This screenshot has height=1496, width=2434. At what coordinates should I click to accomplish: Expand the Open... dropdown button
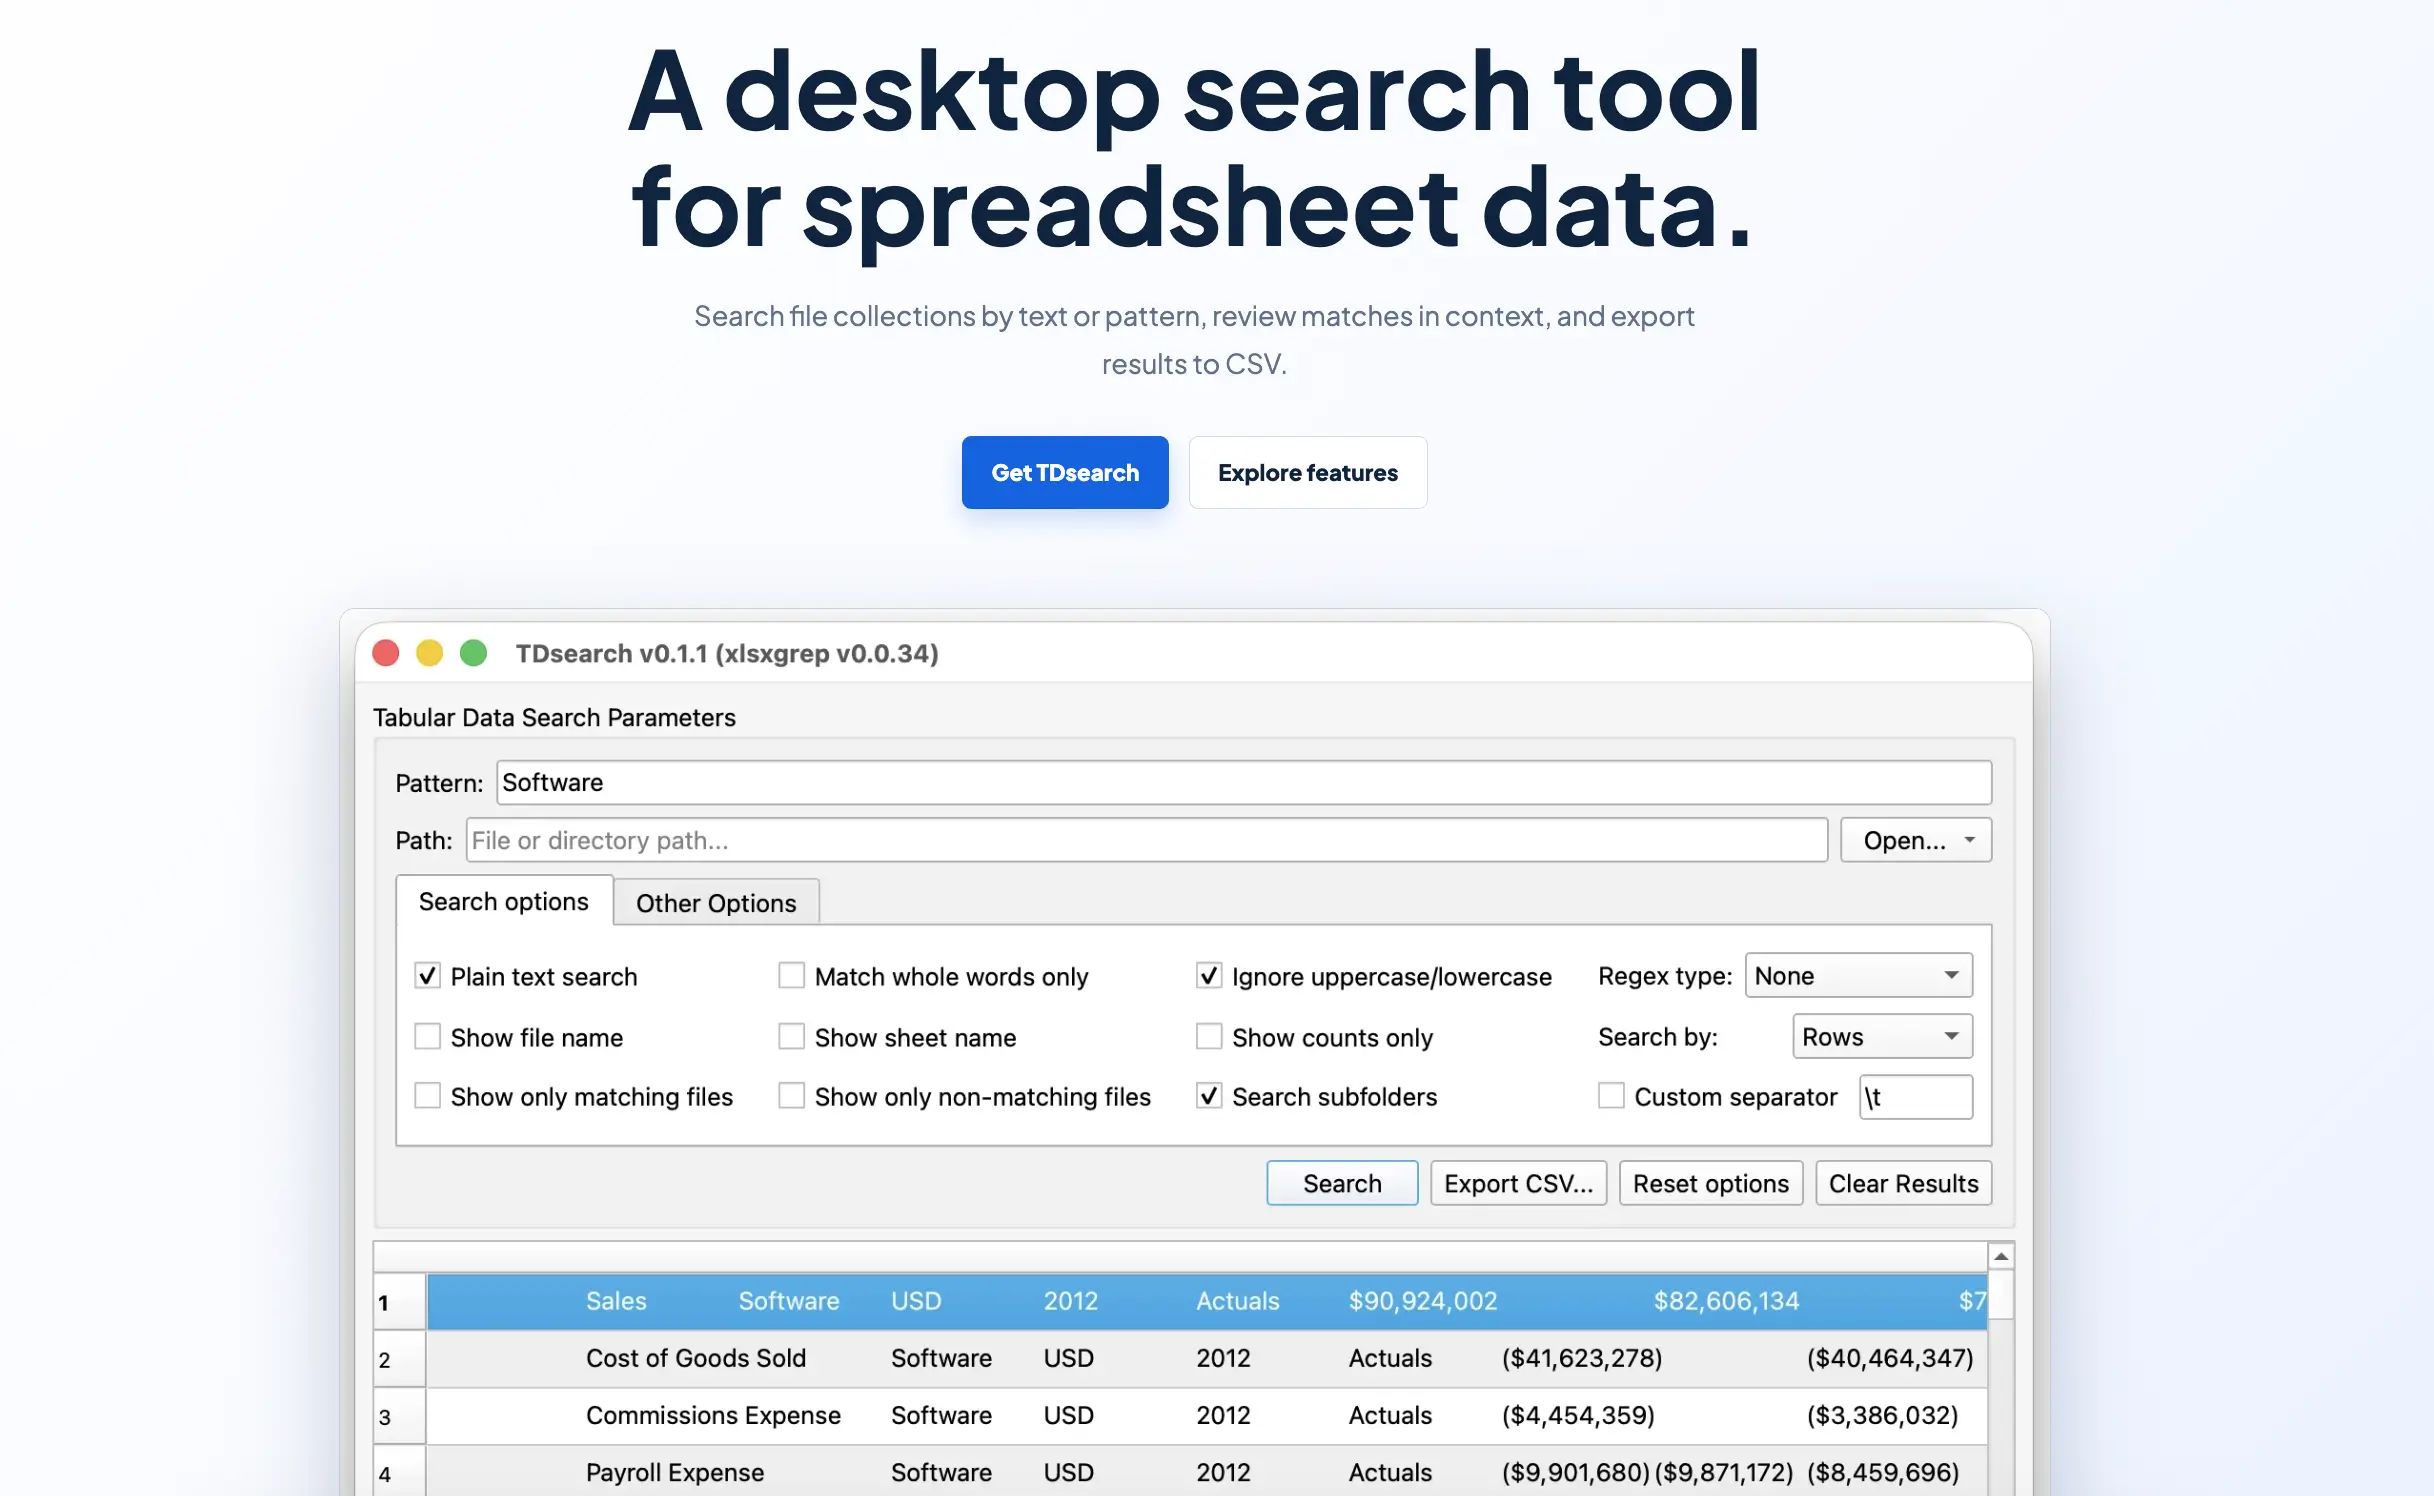[1916, 840]
